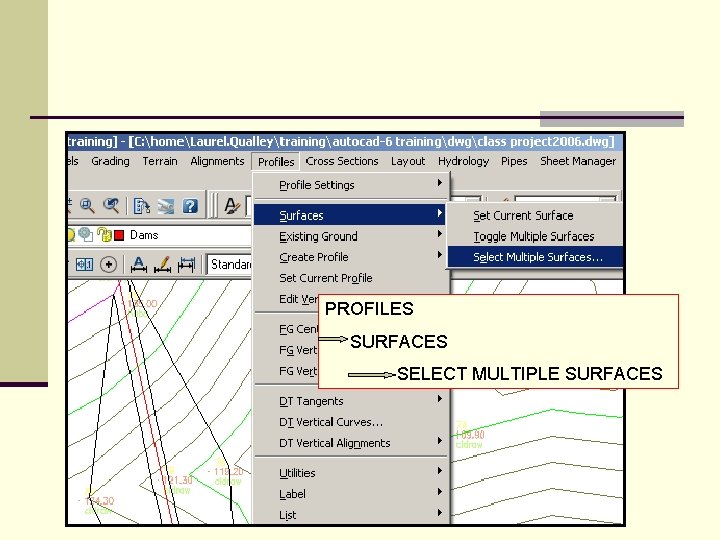The width and height of the screenshot is (720, 540).
Task: Open the Pipes menu
Action: (514, 161)
